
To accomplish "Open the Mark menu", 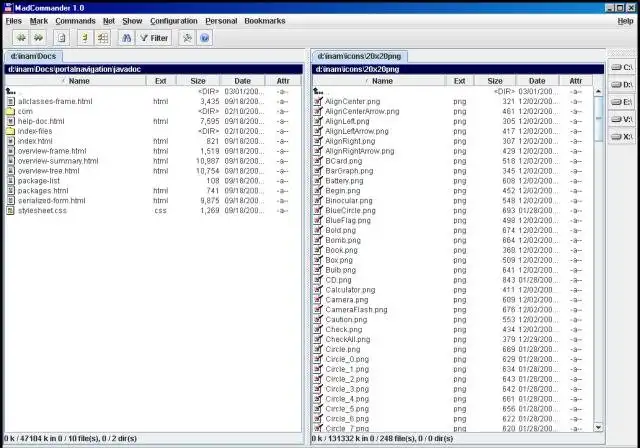I will click(x=39, y=21).
